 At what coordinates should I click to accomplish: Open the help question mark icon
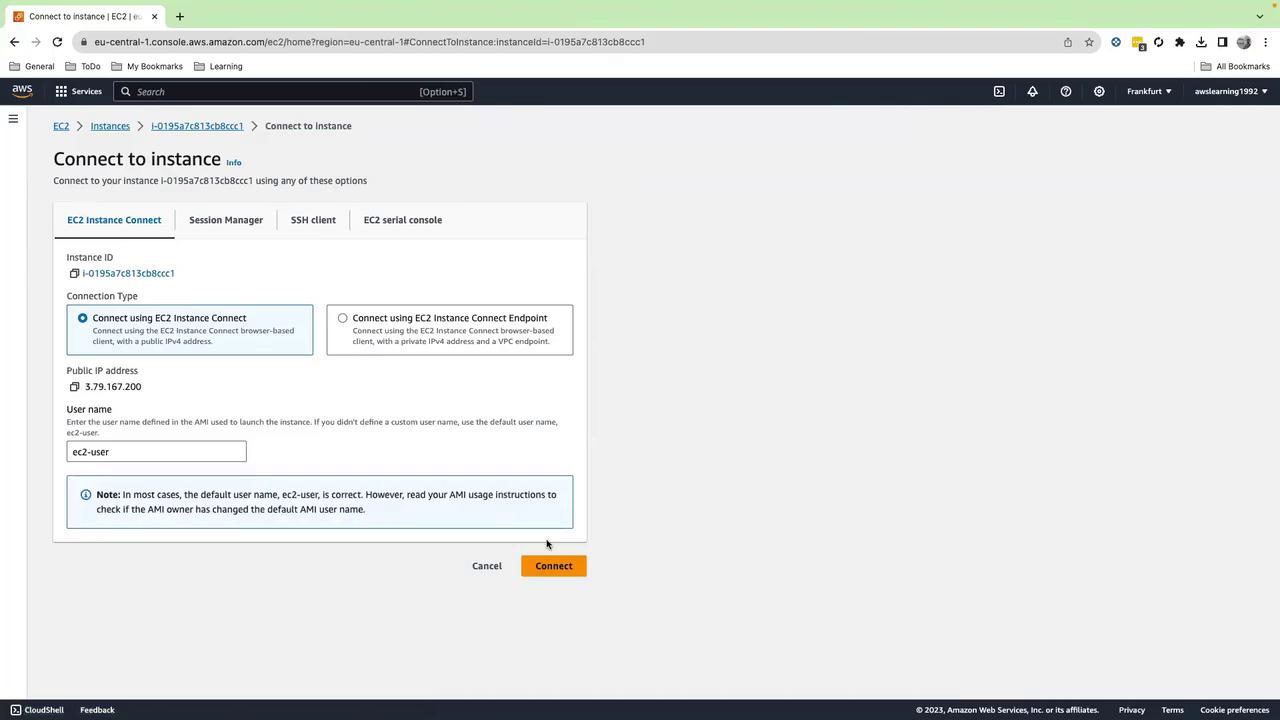pos(1066,91)
